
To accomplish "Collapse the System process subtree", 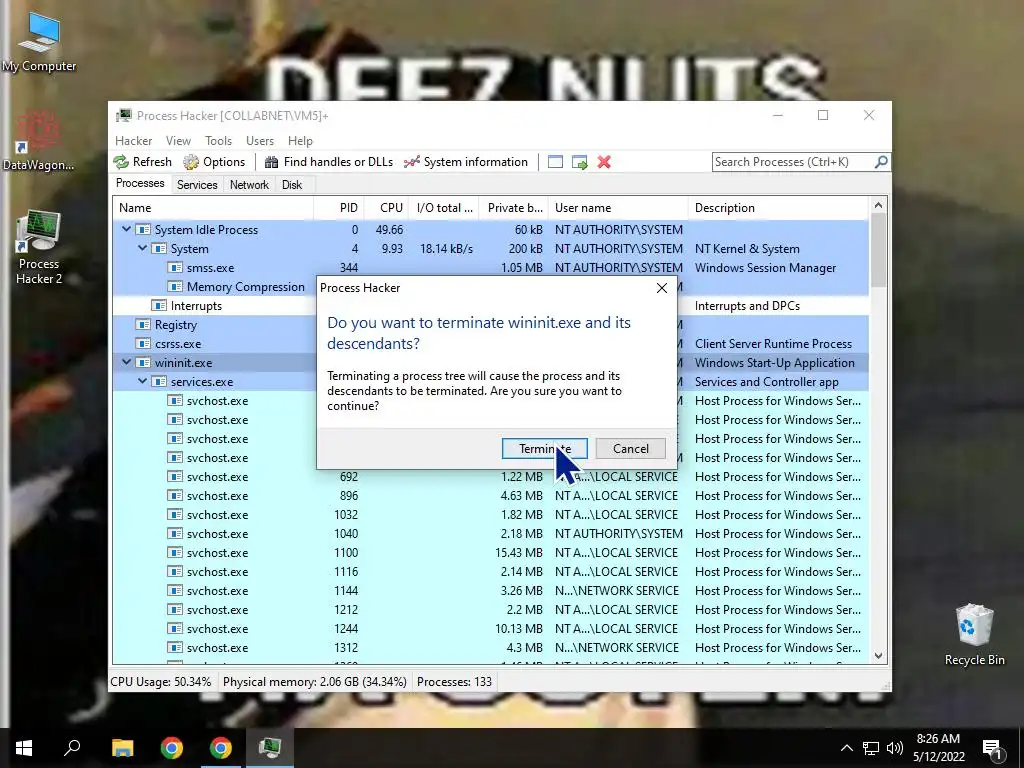I will (x=142, y=248).
